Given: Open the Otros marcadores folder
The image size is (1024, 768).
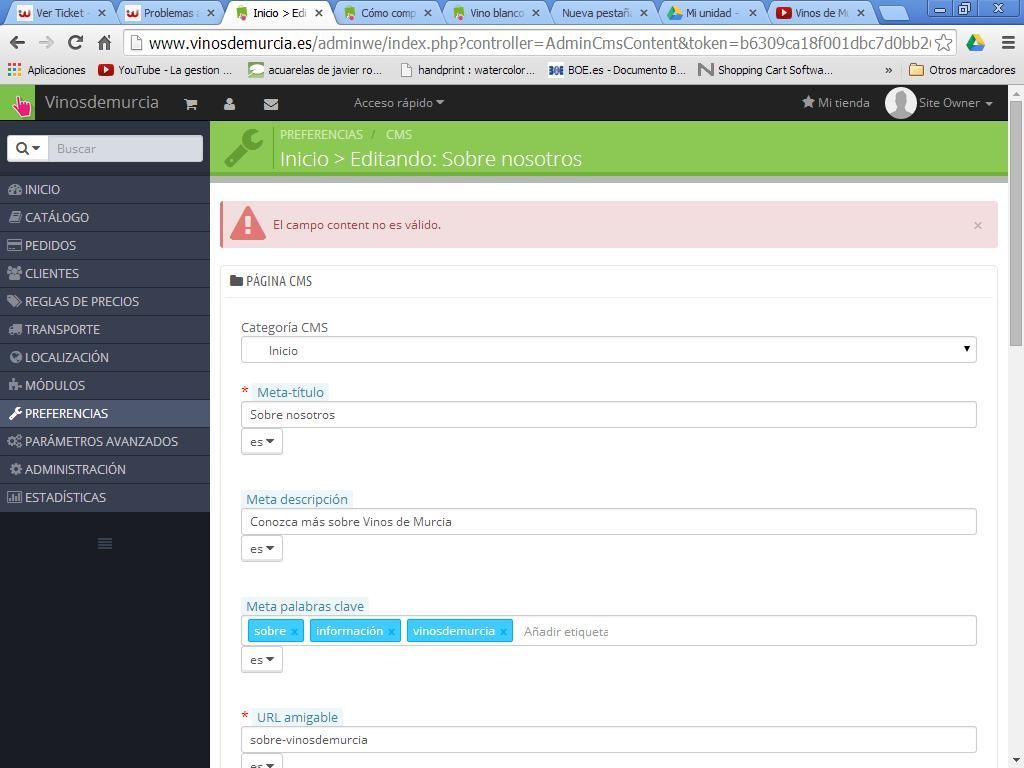Looking at the screenshot, I should 963,70.
